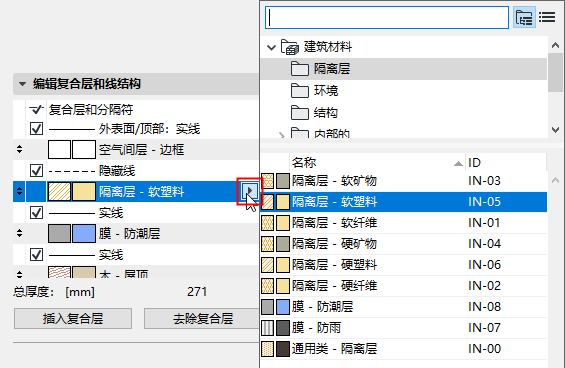Click total thickness value 271
The height and width of the screenshot is (368, 565).
point(197,292)
